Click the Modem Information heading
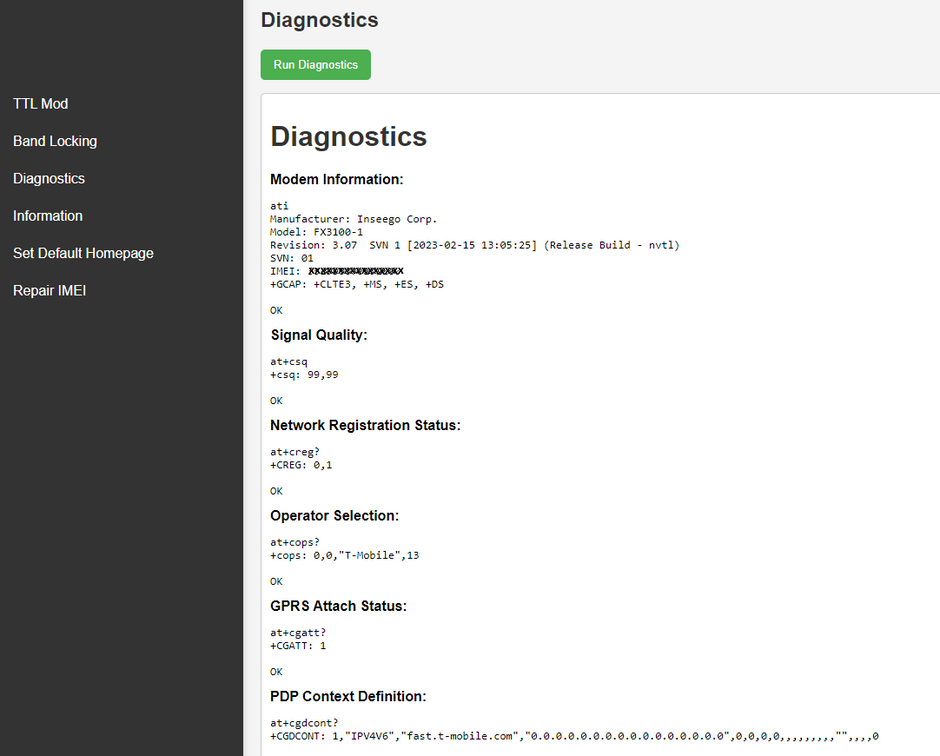This screenshot has height=756, width=940. pyautogui.click(x=336, y=180)
